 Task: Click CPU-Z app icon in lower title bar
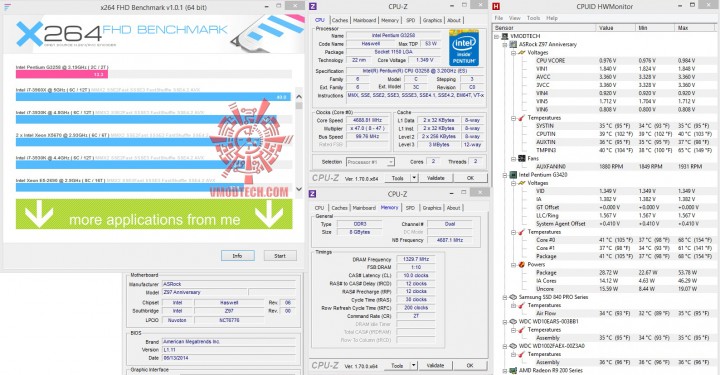tap(313, 194)
